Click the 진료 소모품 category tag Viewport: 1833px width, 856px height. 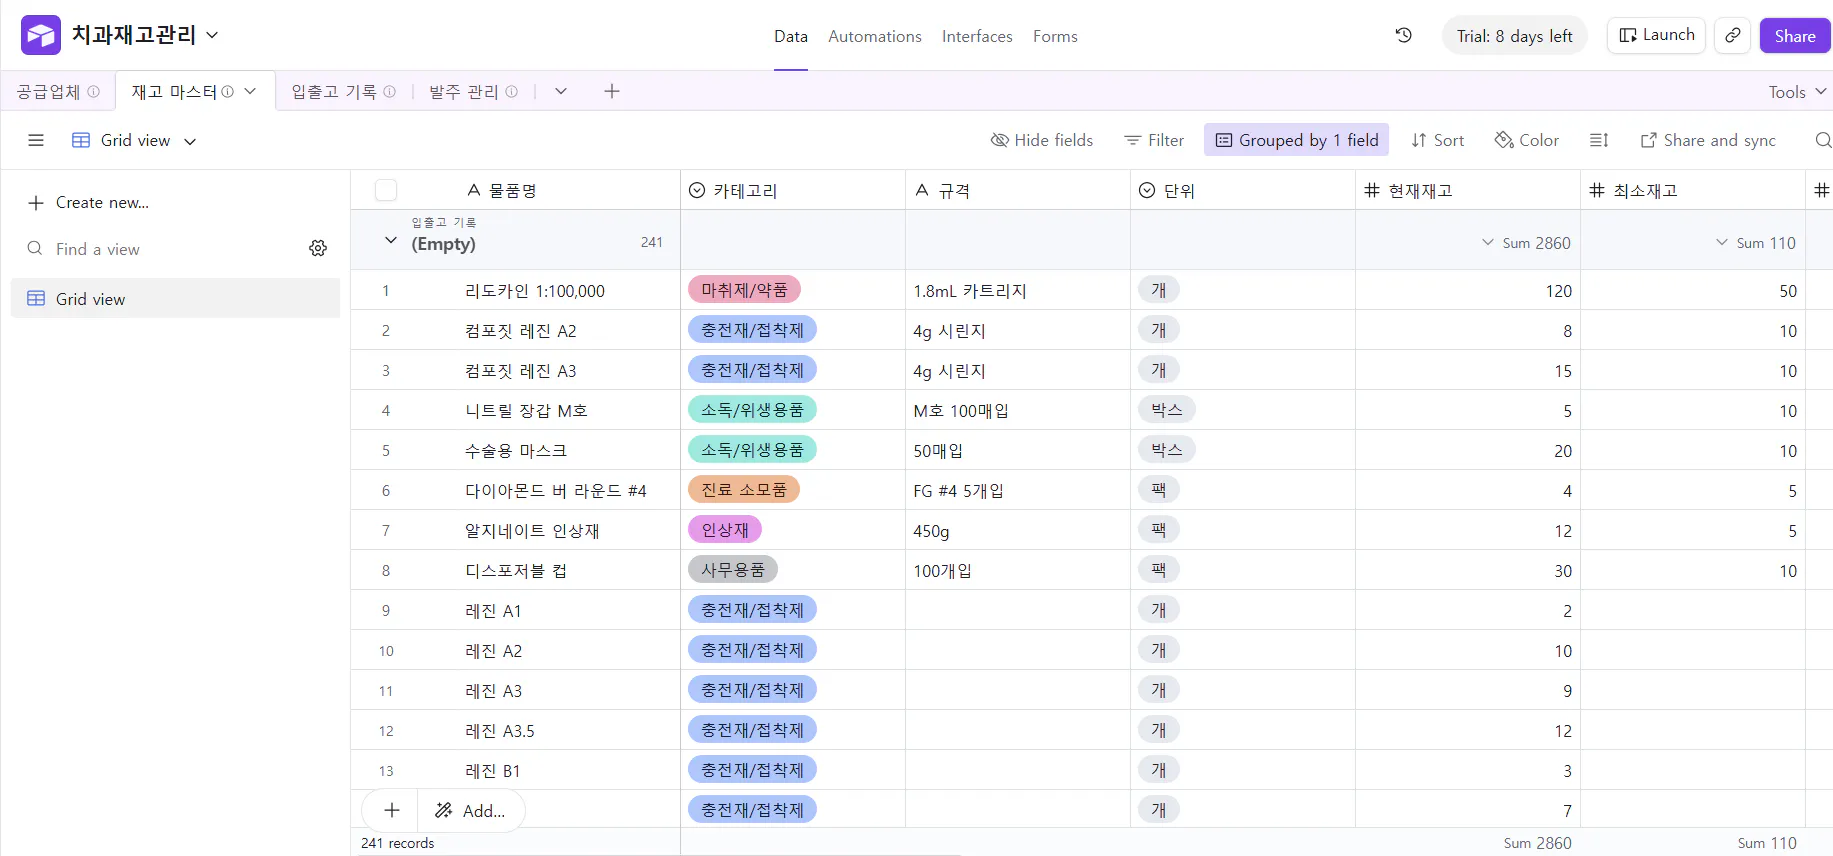744,490
